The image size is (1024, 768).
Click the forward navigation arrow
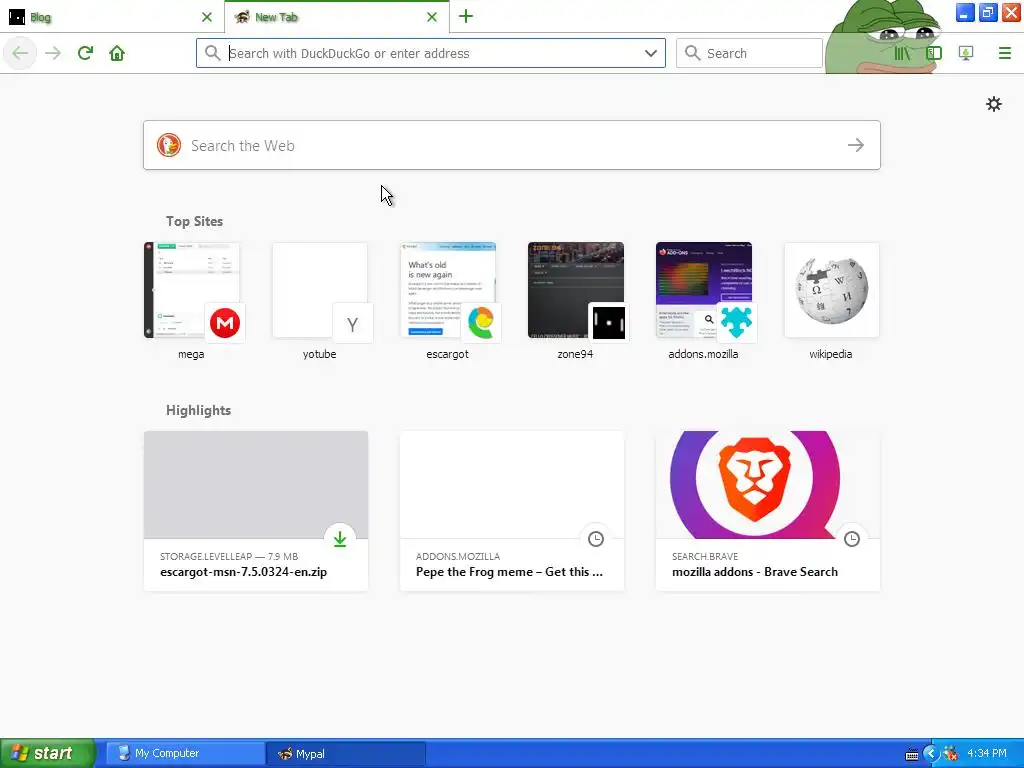tap(53, 53)
